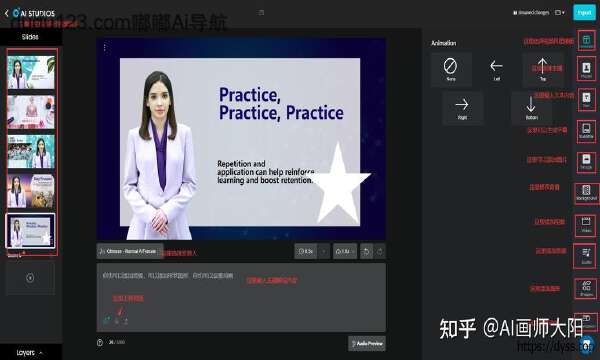This screenshot has height=360, width=600.
Task: Choose the Bottom animation direction
Action: tap(531, 108)
